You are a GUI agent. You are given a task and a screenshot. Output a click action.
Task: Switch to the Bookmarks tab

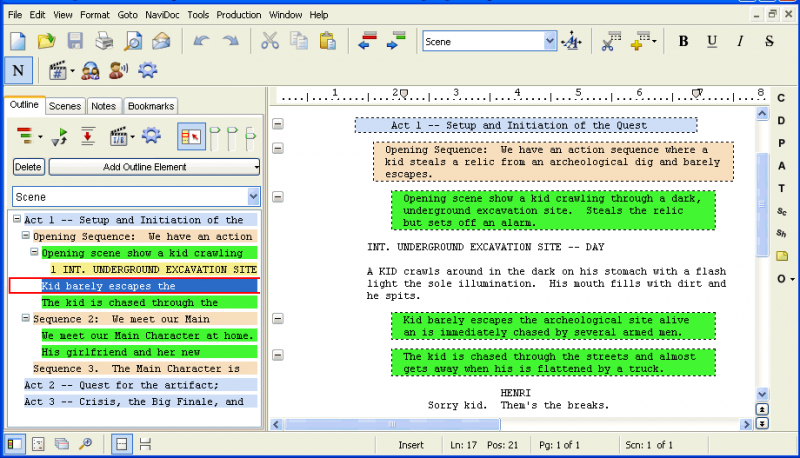tap(151, 106)
